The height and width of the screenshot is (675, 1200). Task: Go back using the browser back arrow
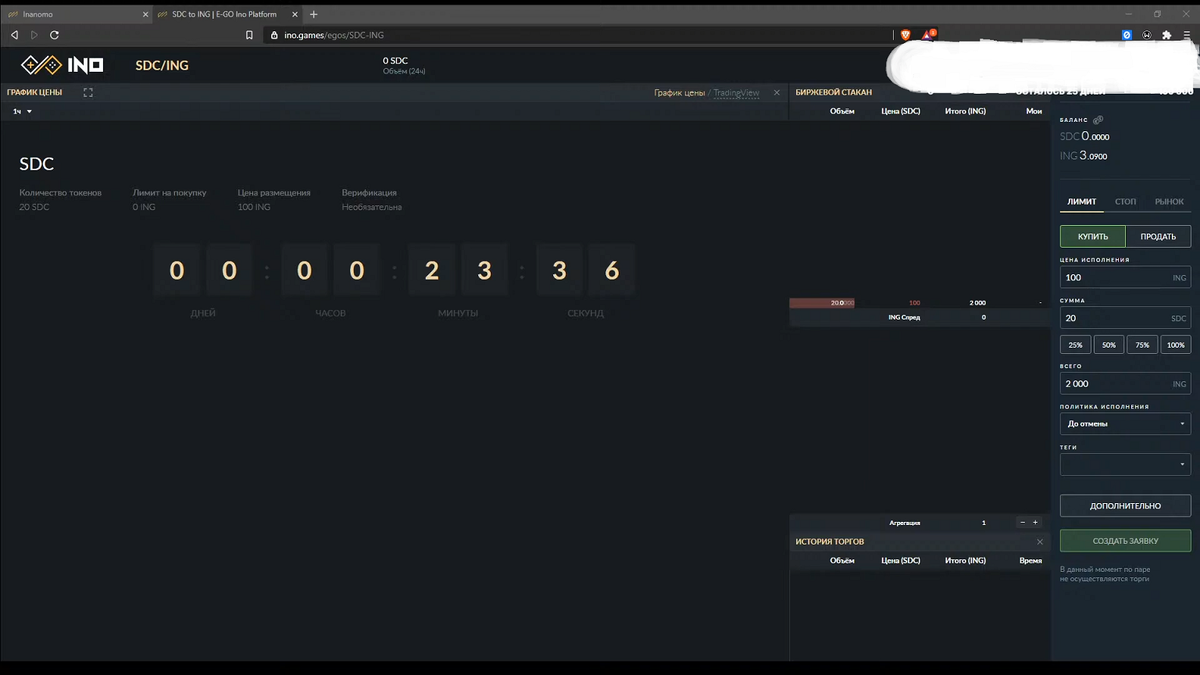14,35
